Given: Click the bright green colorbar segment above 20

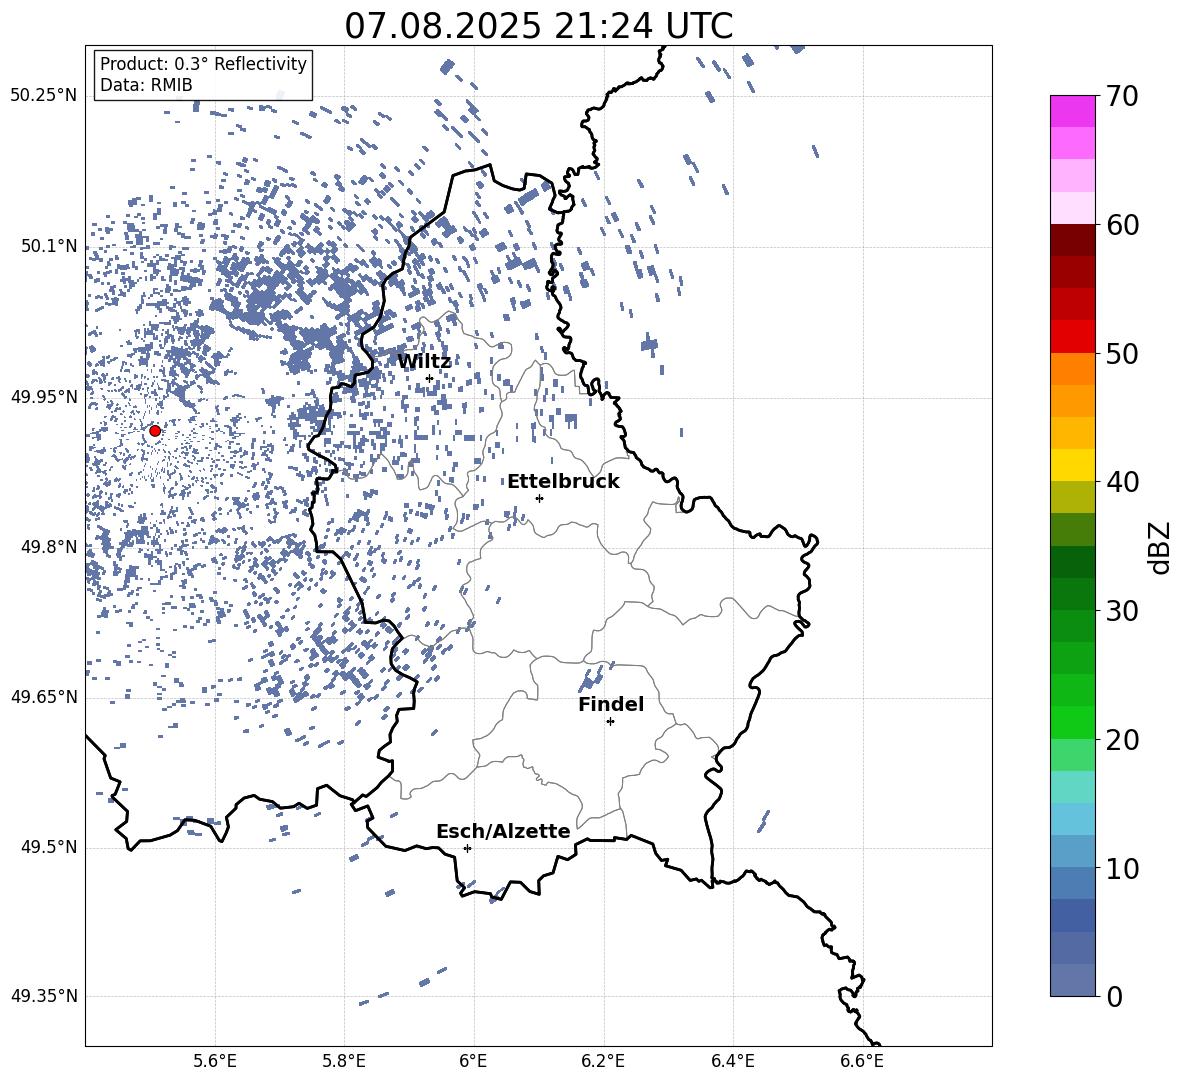Looking at the screenshot, I should tap(1072, 722).
